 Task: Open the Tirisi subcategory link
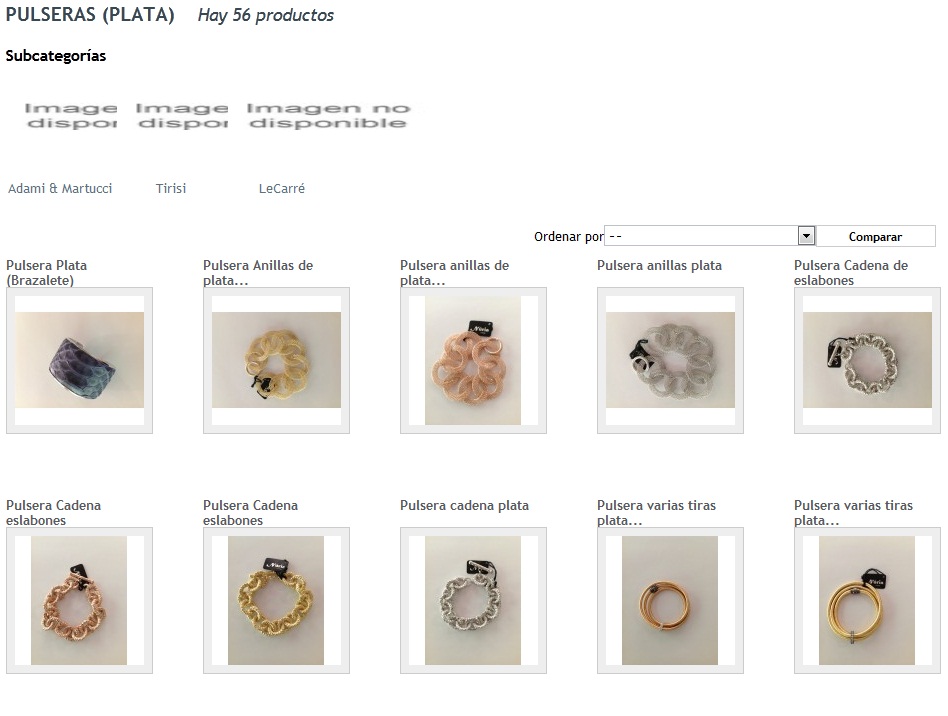point(170,189)
